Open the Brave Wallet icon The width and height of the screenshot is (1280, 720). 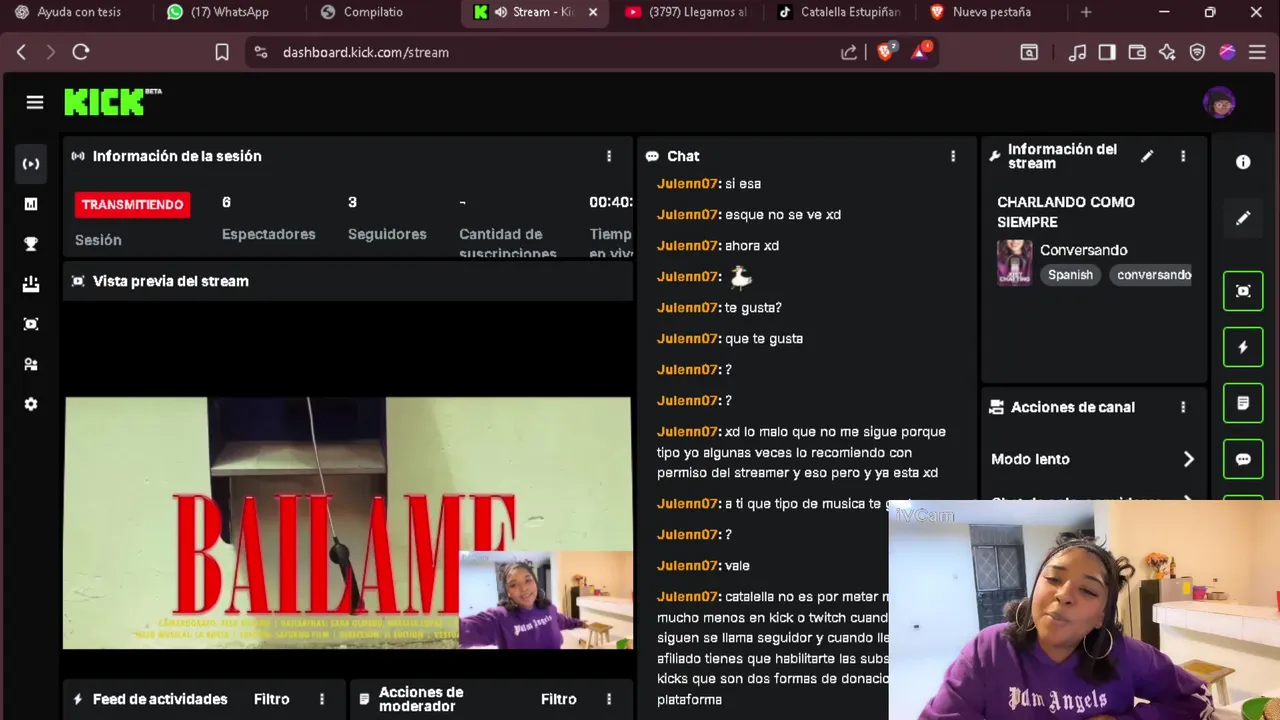(x=1137, y=52)
